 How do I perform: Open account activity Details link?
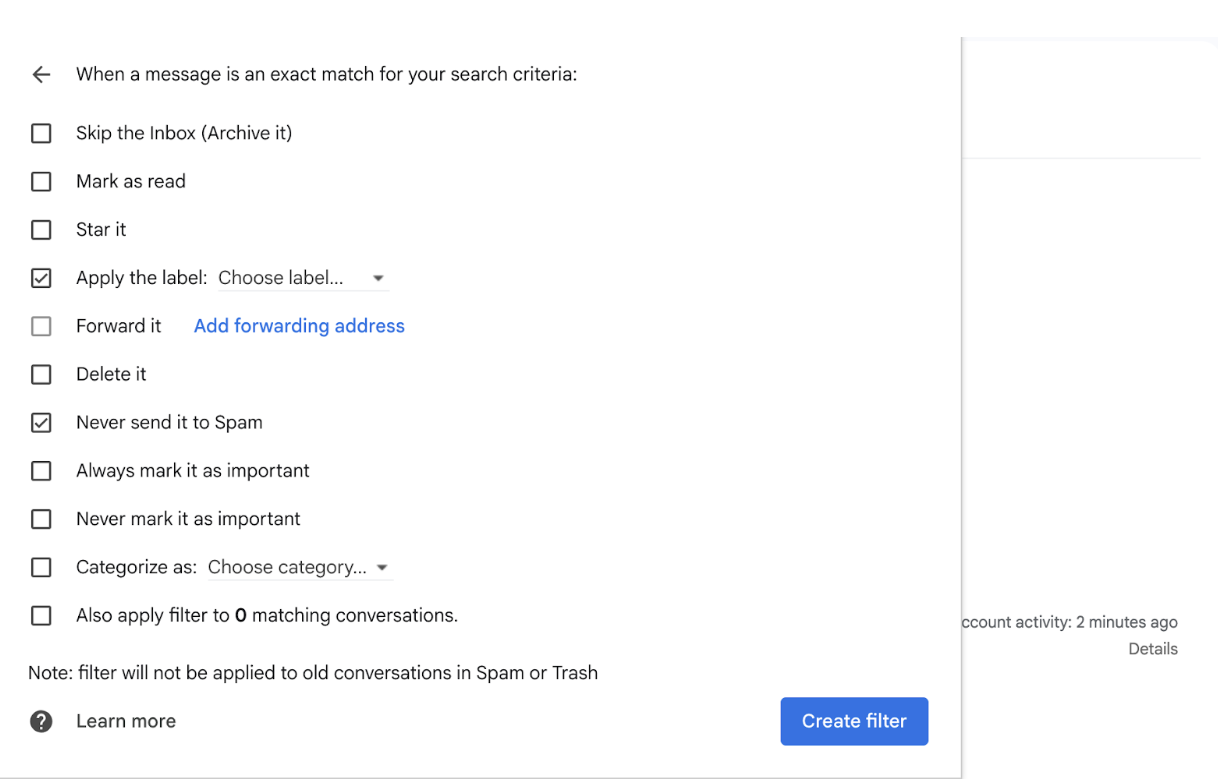click(x=1152, y=649)
